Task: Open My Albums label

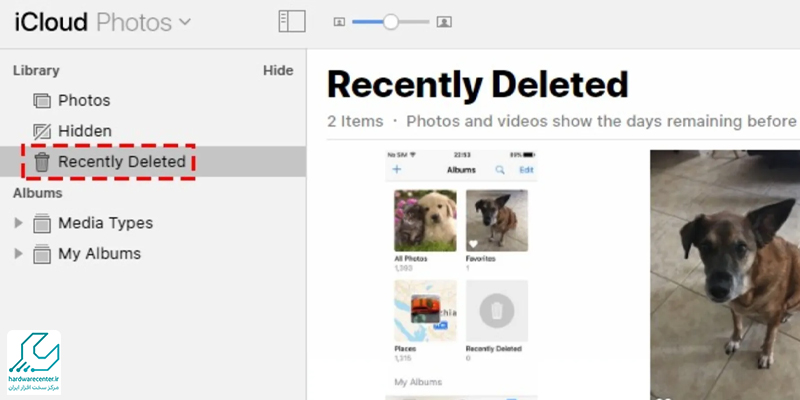Action: pyautogui.click(x=99, y=254)
